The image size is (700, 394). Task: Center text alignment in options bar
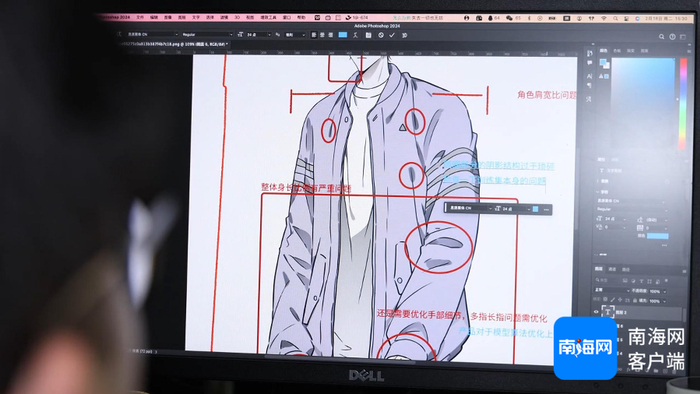[322, 35]
